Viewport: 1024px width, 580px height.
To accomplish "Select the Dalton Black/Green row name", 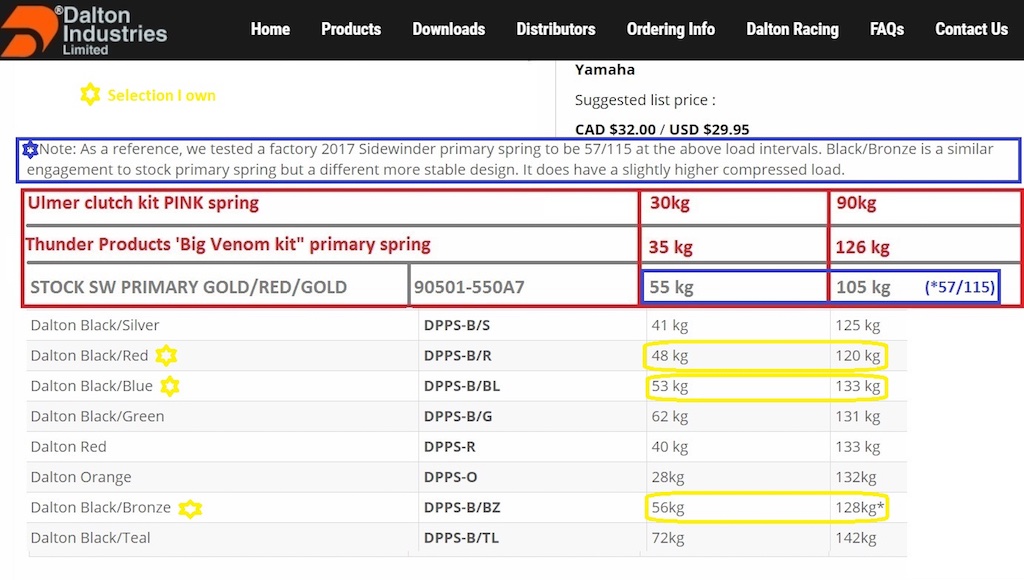I will [97, 416].
